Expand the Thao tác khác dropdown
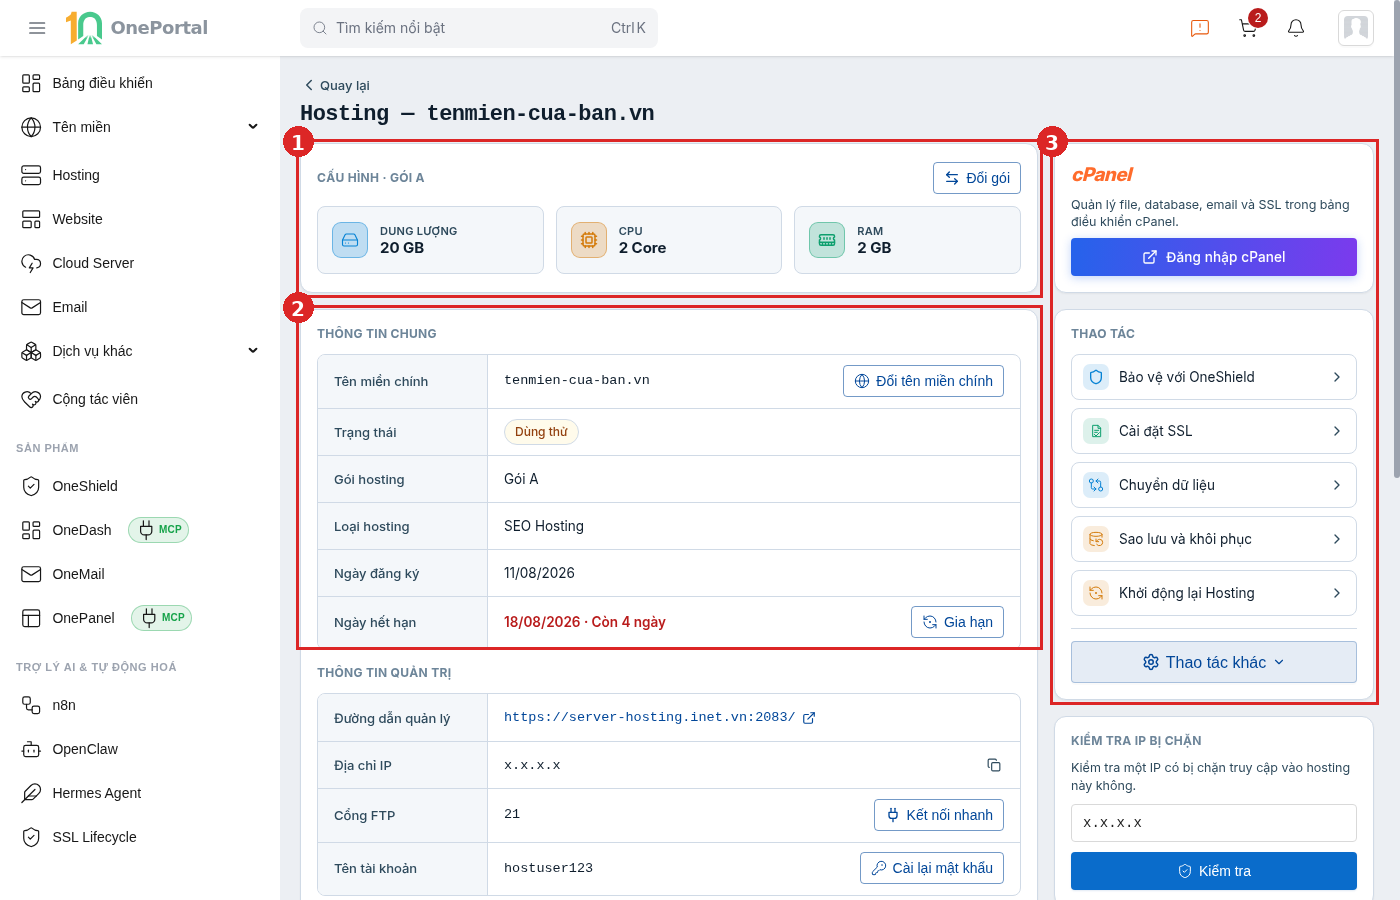Image resolution: width=1400 pixels, height=900 pixels. 1214,662
